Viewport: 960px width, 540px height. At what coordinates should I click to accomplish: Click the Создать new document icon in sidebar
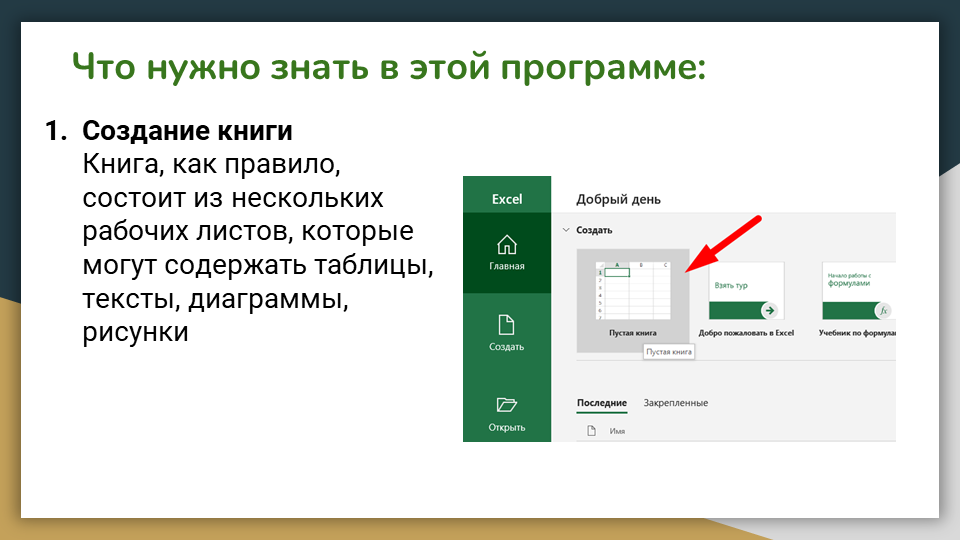pos(506,324)
